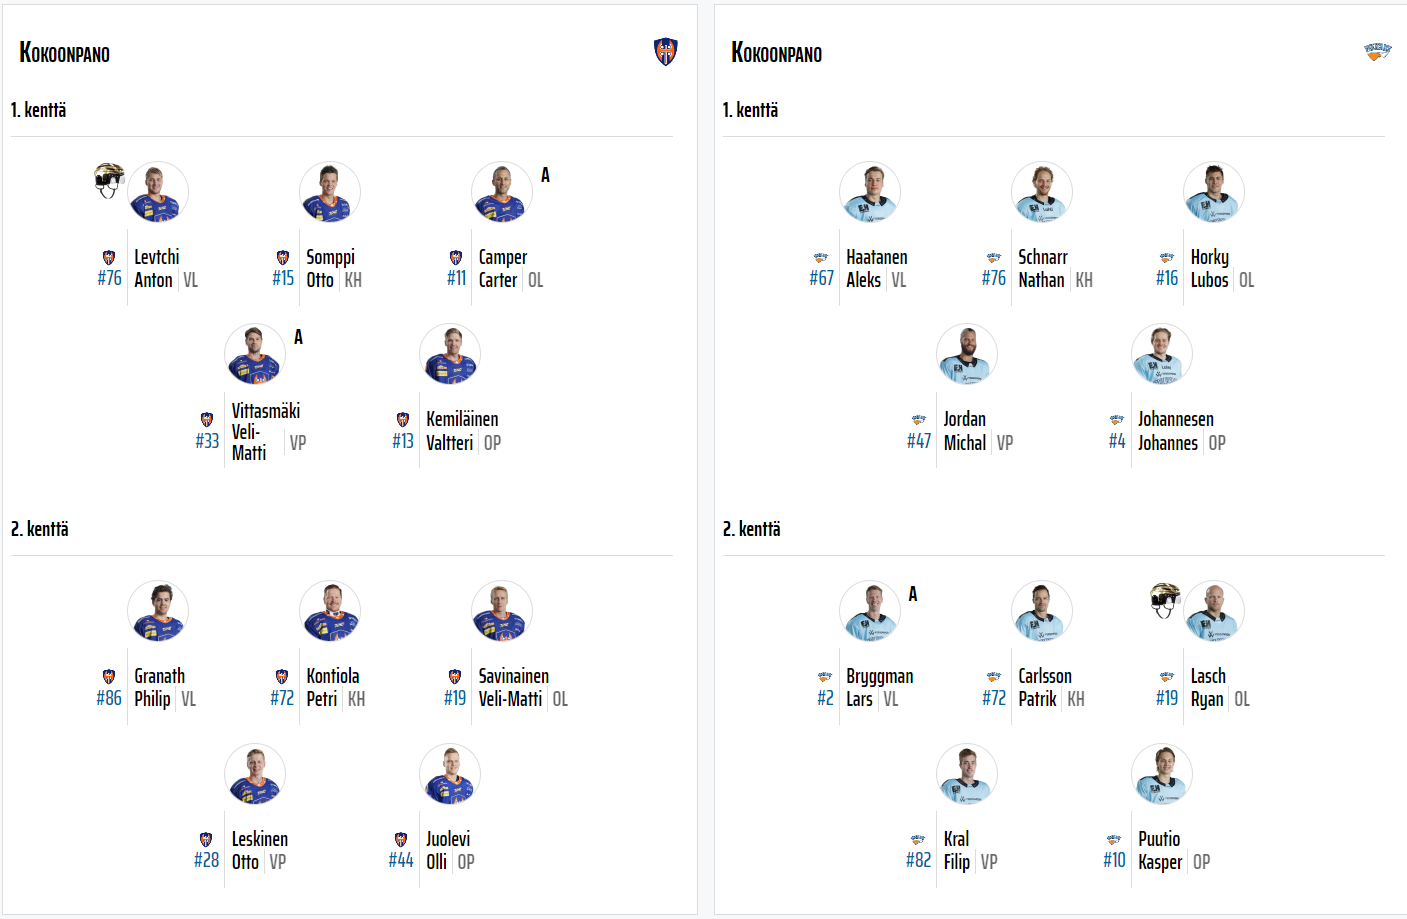Select Aleks Haatanen's player name
Screen dimensions: 1407x919
pos(876,268)
